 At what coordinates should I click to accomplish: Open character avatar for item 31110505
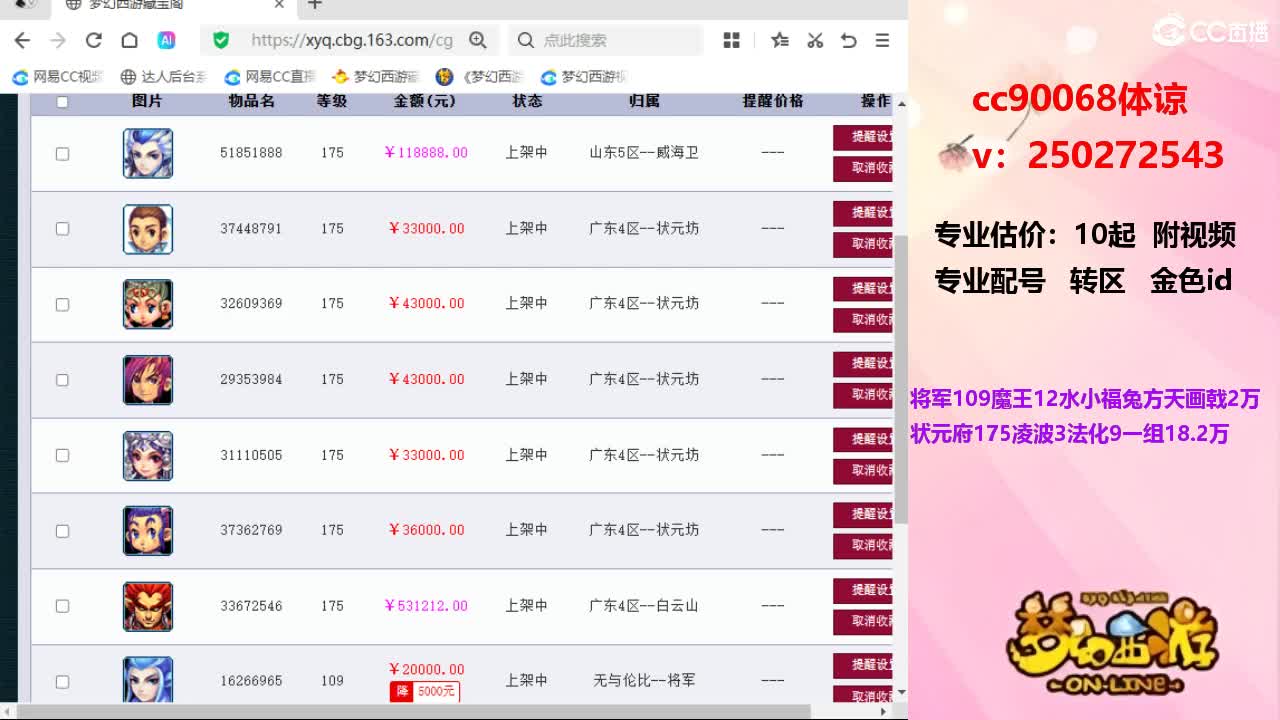pyautogui.click(x=148, y=455)
